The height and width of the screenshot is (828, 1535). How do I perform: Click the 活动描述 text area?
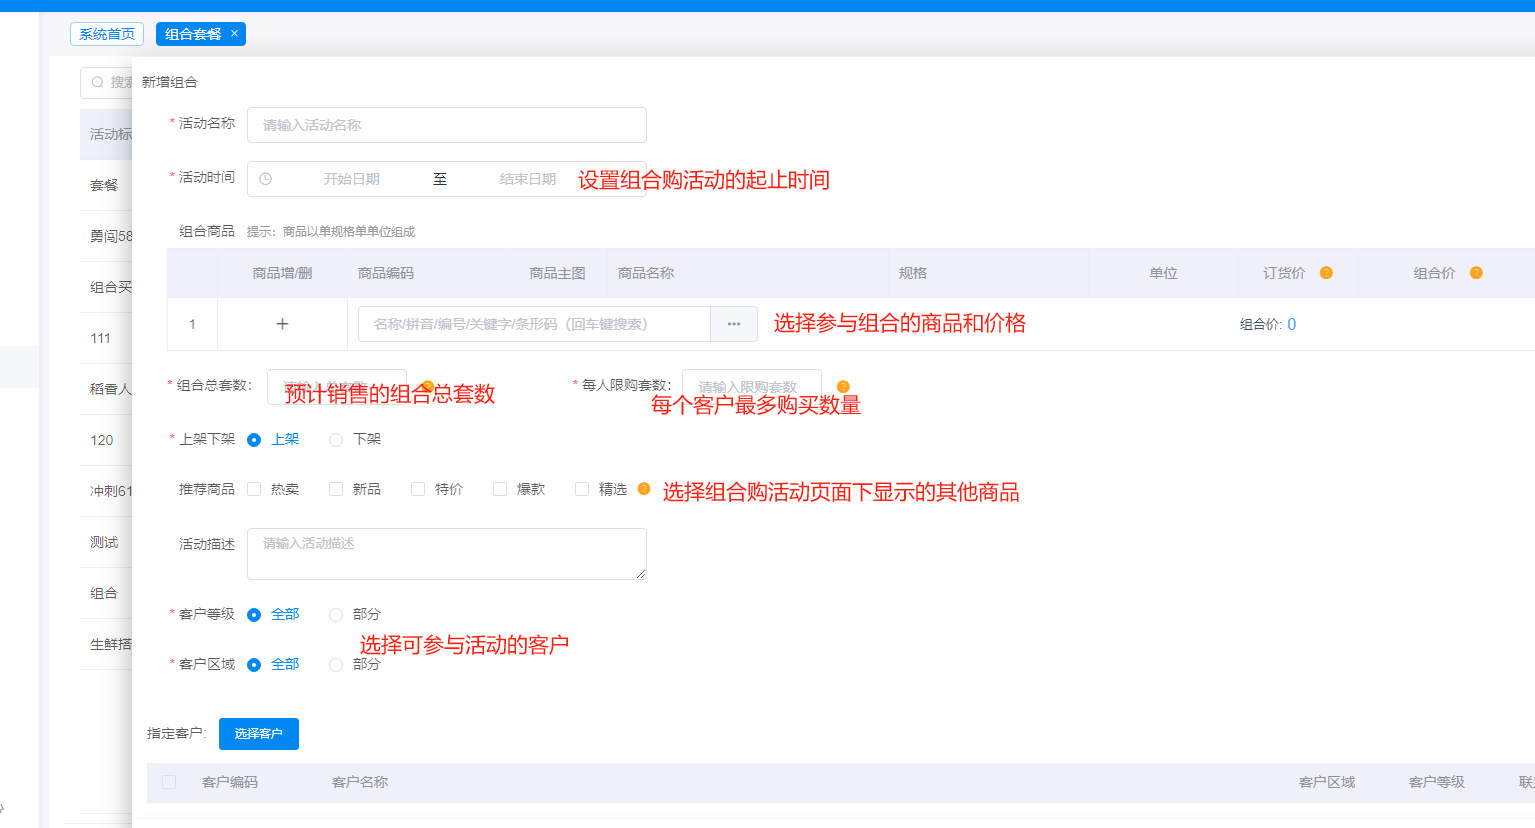click(446, 554)
